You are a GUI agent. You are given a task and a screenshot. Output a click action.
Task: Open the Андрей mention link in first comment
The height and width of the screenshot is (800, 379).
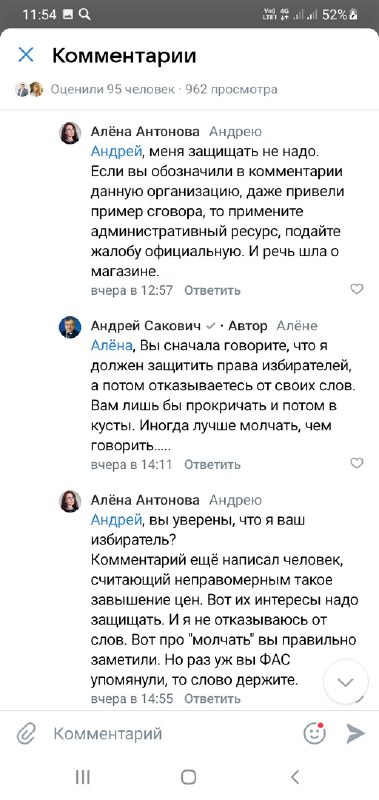(x=116, y=152)
